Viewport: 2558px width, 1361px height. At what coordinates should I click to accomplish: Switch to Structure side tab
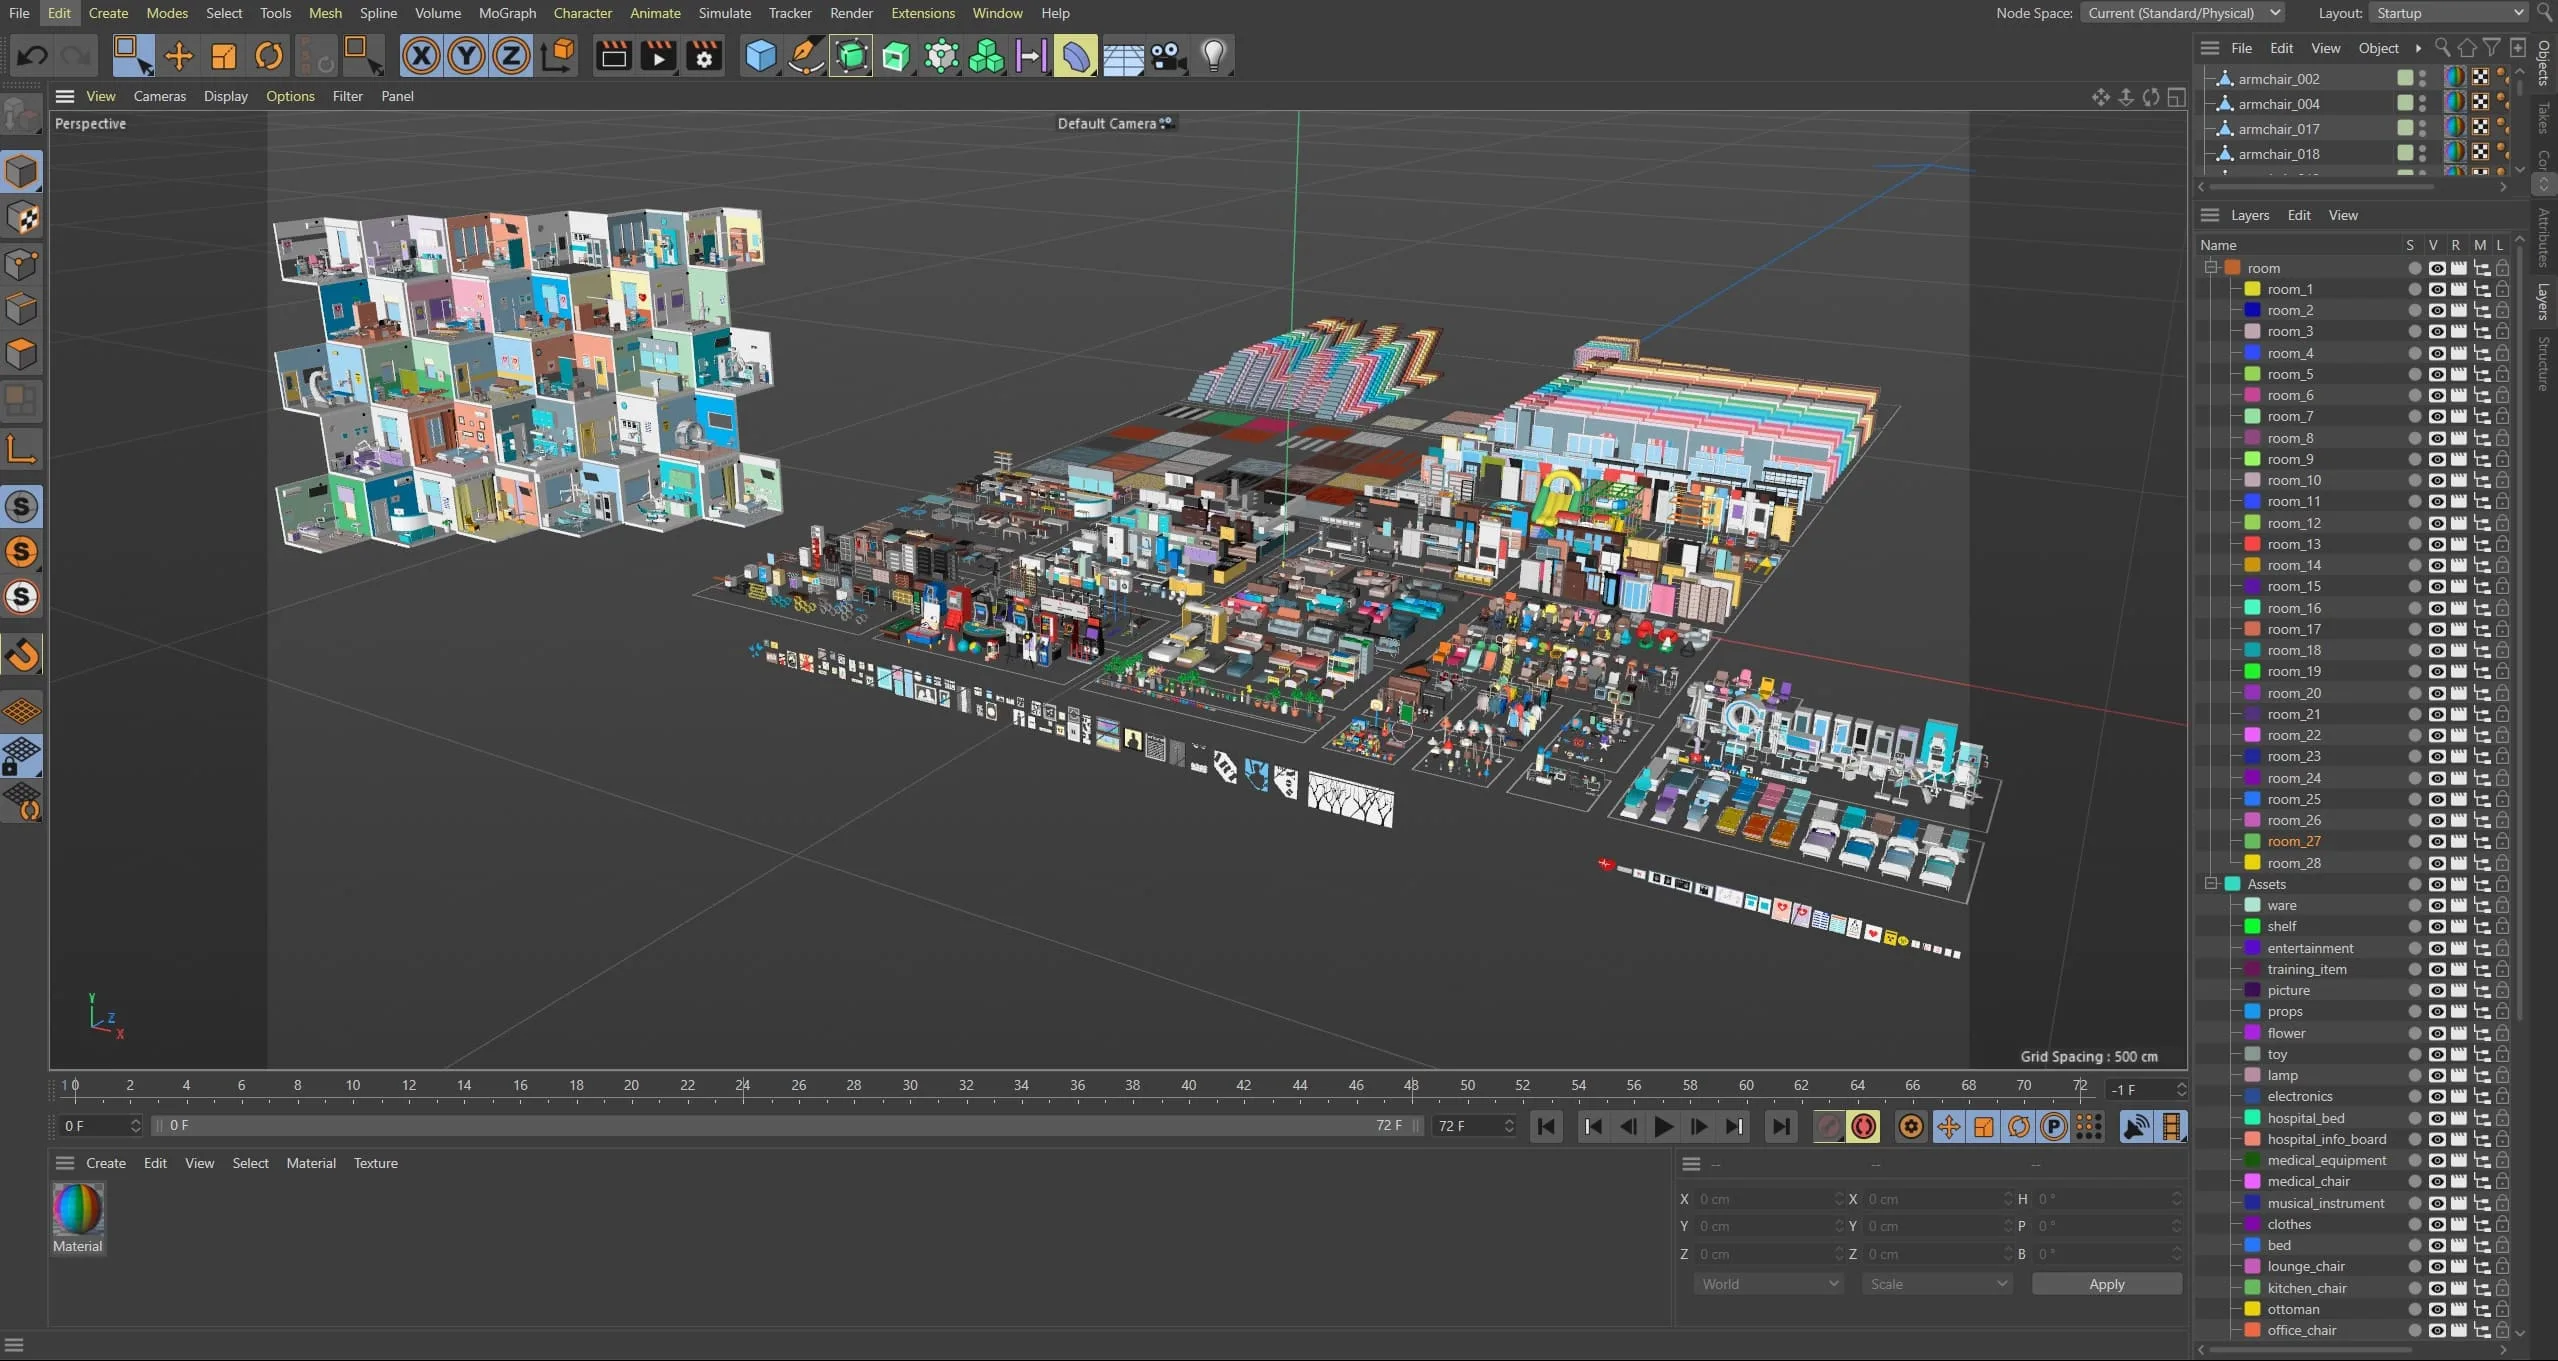[2544, 364]
